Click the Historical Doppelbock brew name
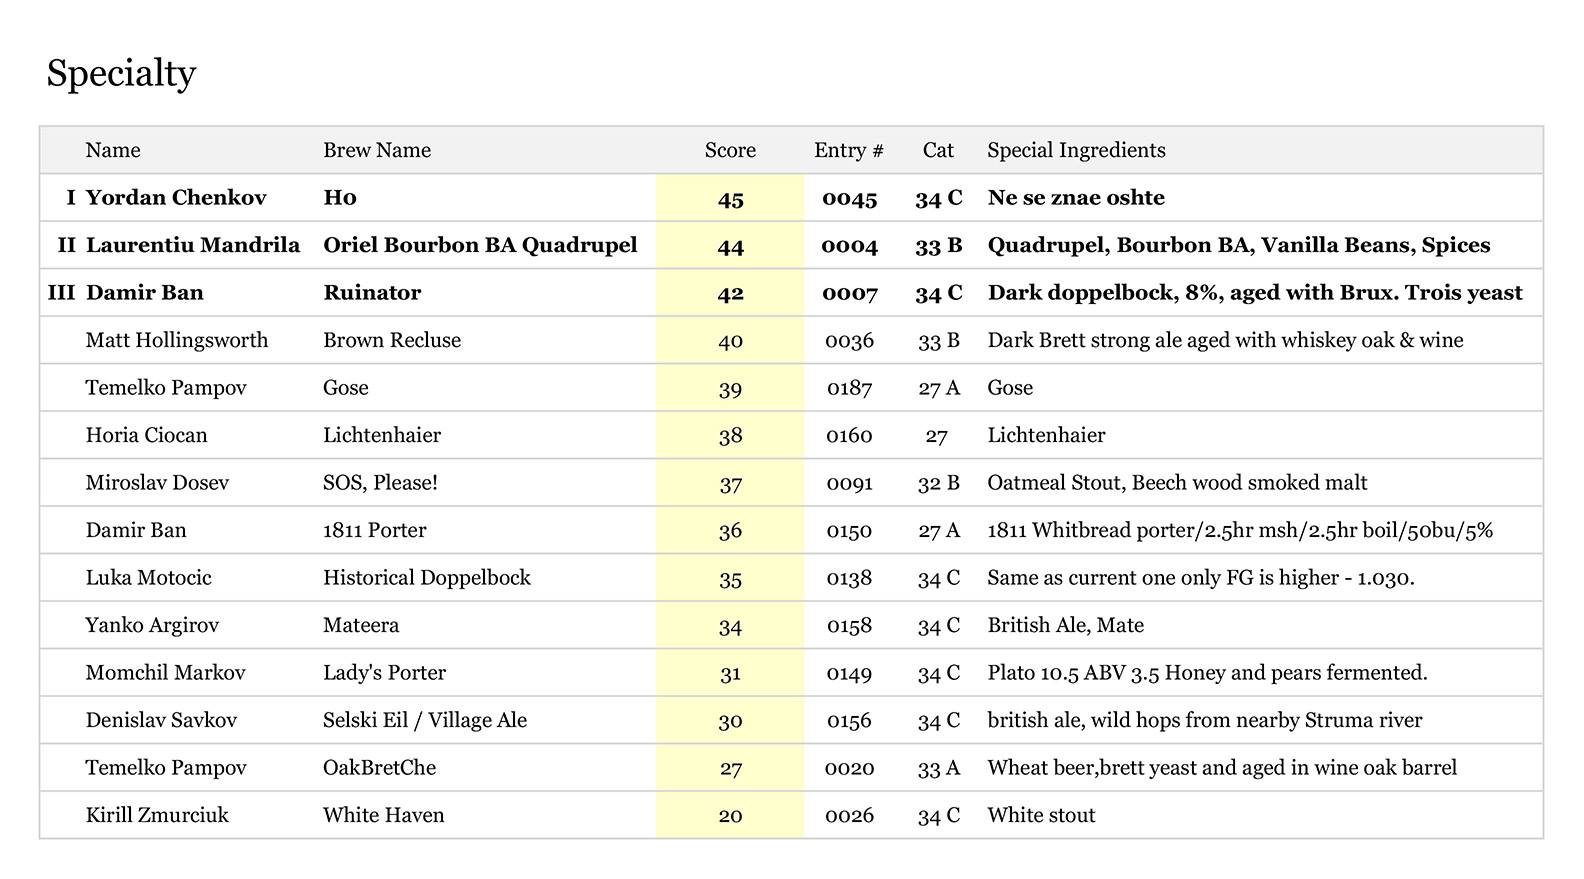Viewport: 1584px width, 879px height. pyautogui.click(x=426, y=578)
